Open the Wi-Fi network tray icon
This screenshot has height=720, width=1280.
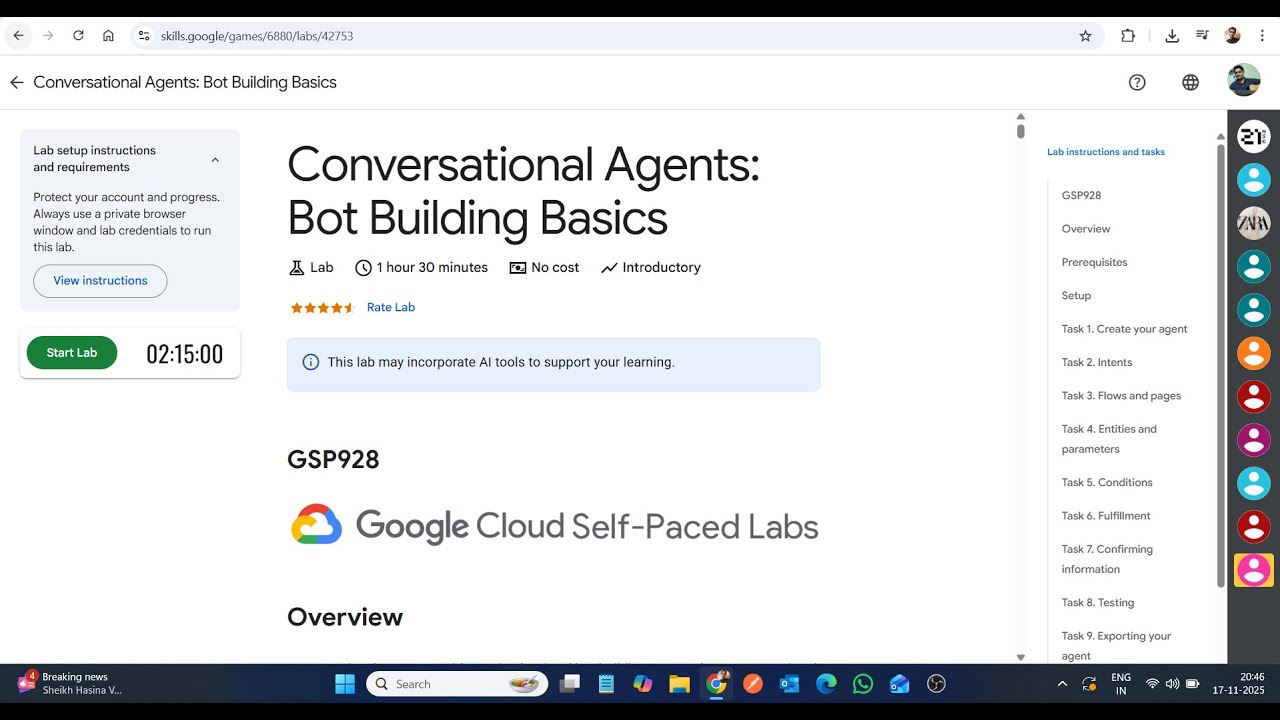point(1152,684)
